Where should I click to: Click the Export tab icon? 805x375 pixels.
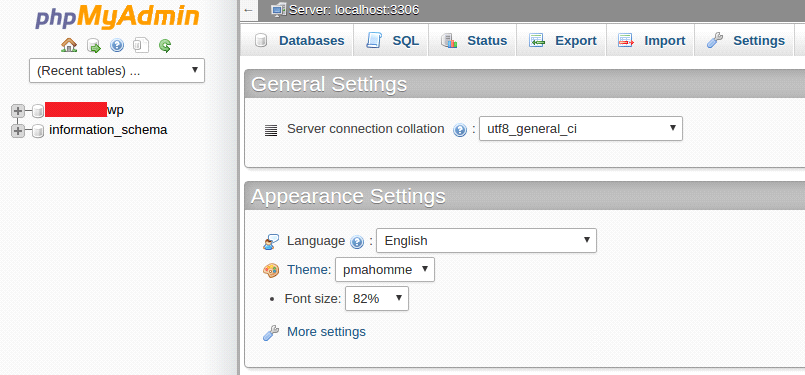(x=537, y=41)
